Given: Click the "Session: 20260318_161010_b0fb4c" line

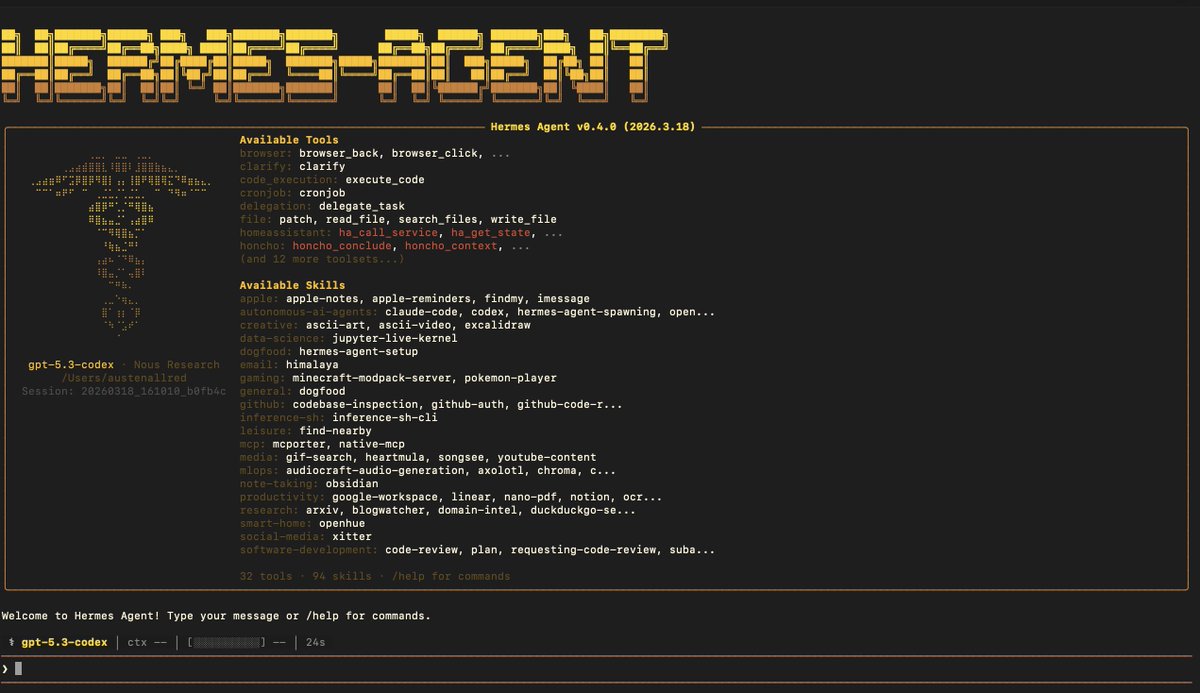Looking at the screenshot, I should pos(124,391).
